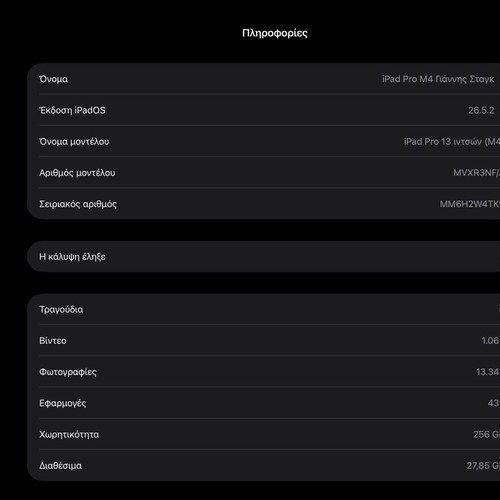Open the Όνομα device name row
500x500 pixels.
coord(263,79)
